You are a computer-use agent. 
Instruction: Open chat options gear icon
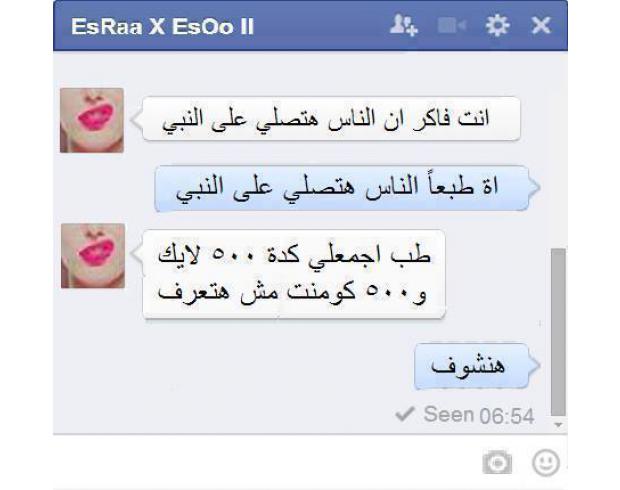[497, 26]
